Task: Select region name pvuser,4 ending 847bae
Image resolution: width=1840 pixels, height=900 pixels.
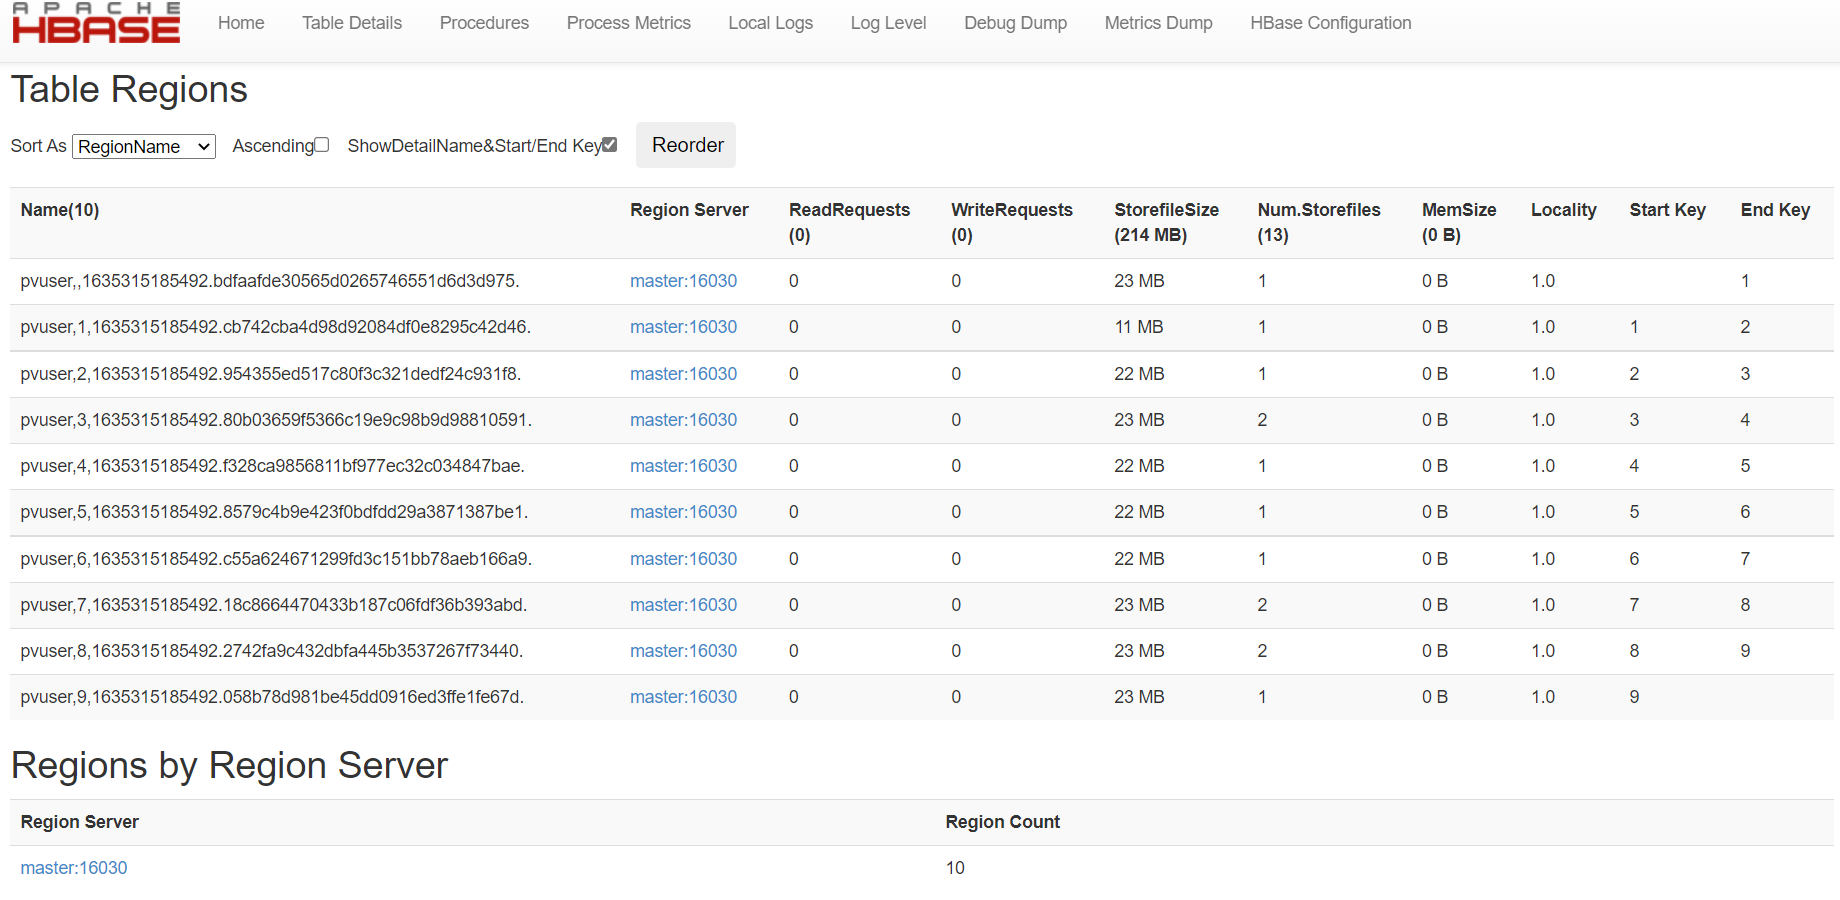Action: click(272, 466)
